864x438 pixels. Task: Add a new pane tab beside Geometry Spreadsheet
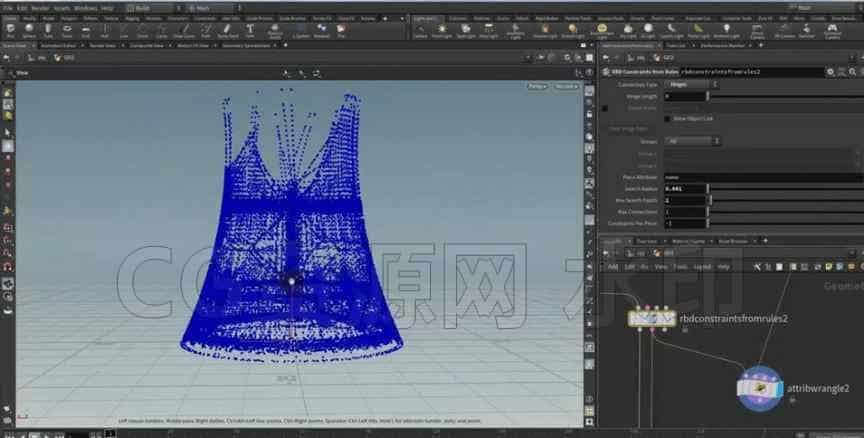285,46
